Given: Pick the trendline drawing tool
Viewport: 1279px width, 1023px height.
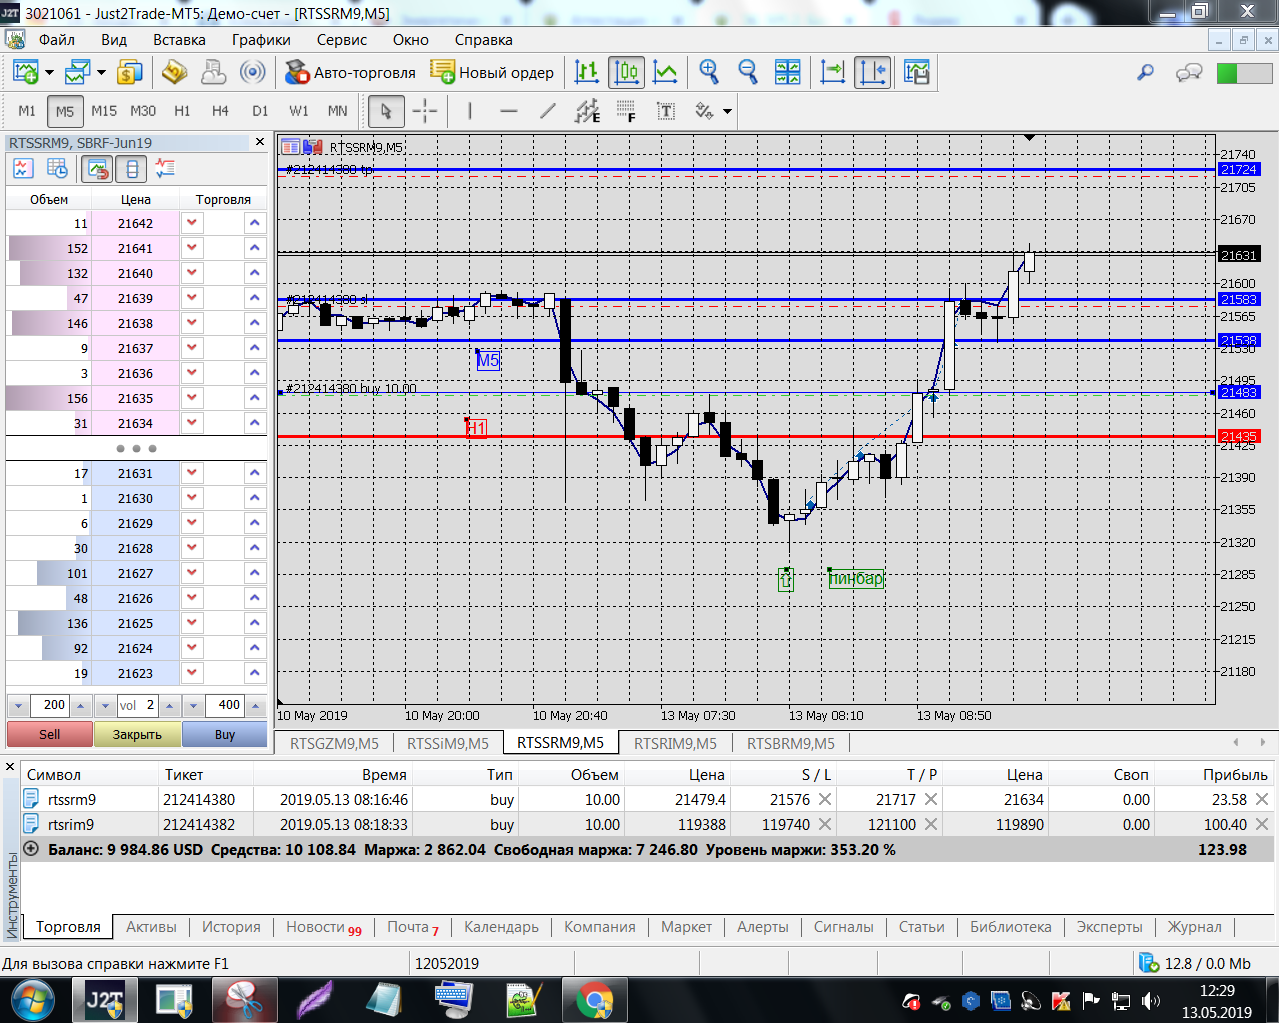Looking at the screenshot, I should 547,111.
